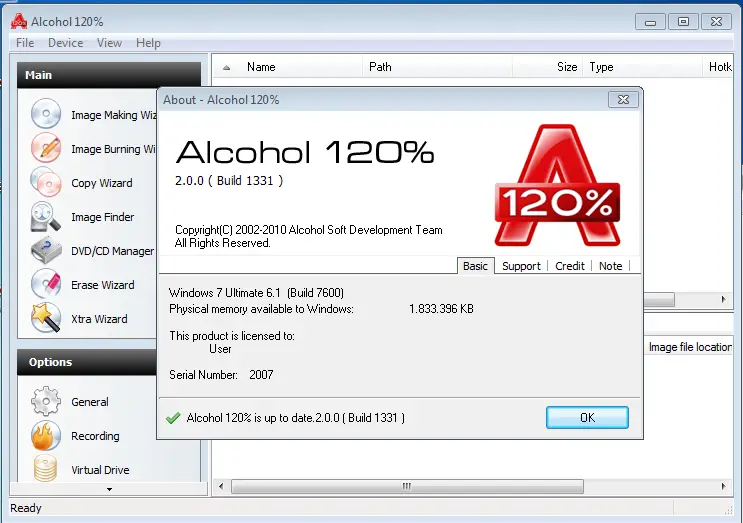Maximize the Alcohol 120% main window
Screen dimensions: 743x523
tap(683, 22)
